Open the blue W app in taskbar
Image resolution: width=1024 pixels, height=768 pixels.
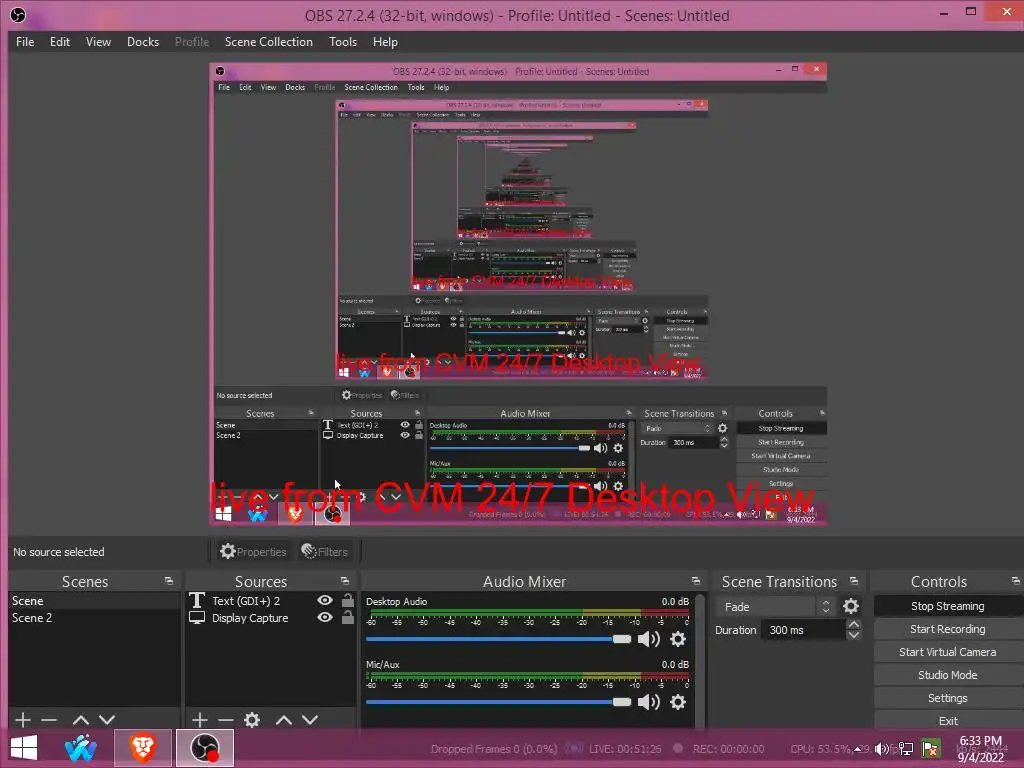pos(81,748)
